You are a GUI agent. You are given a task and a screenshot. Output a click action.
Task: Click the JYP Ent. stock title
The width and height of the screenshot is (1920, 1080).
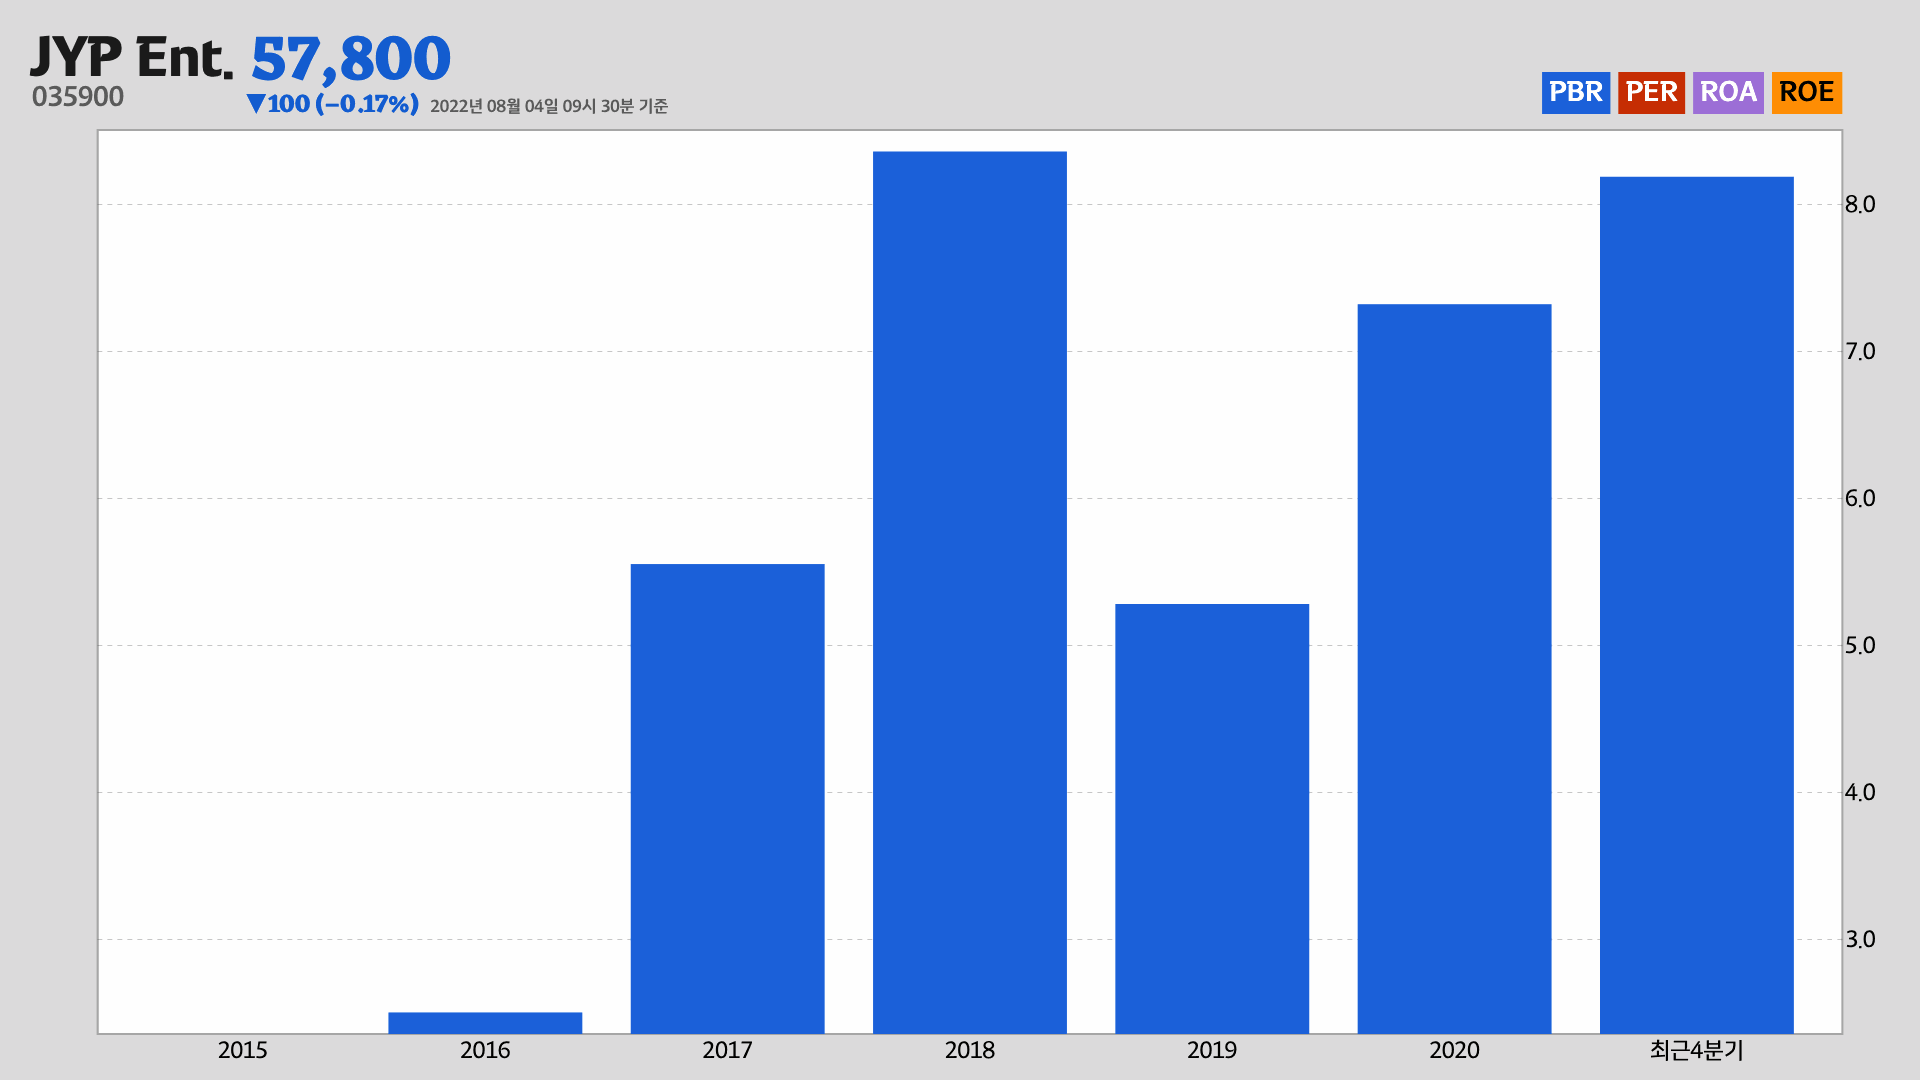pos(131,57)
